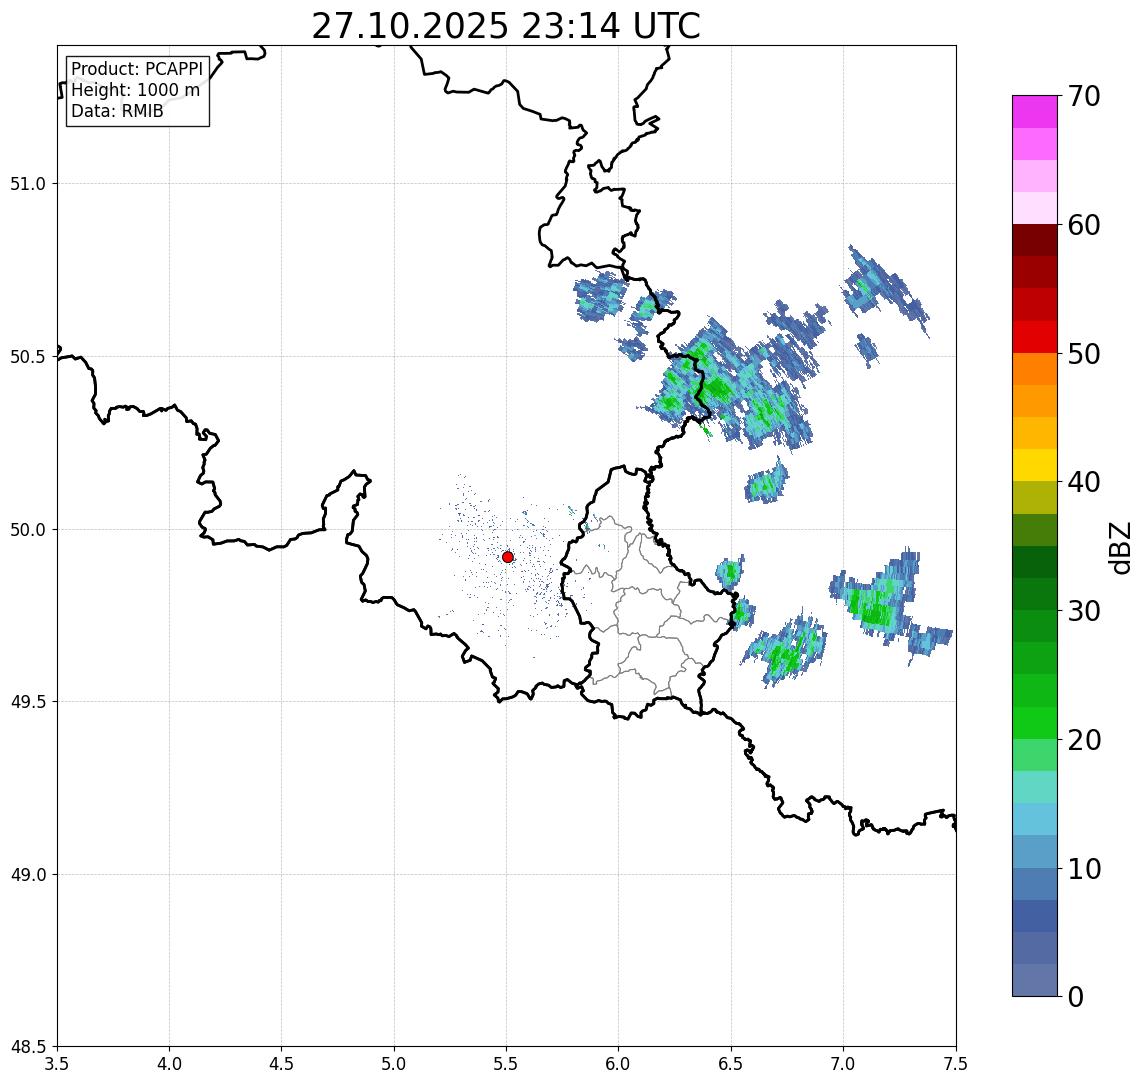The height and width of the screenshot is (1084, 1145).
Task: Click the 'Height: 1000 m' legend line
Action: point(135,90)
